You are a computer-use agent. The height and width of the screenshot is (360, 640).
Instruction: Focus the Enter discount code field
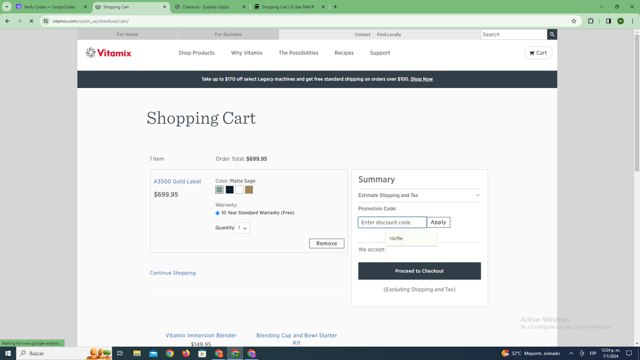(392, 222)
